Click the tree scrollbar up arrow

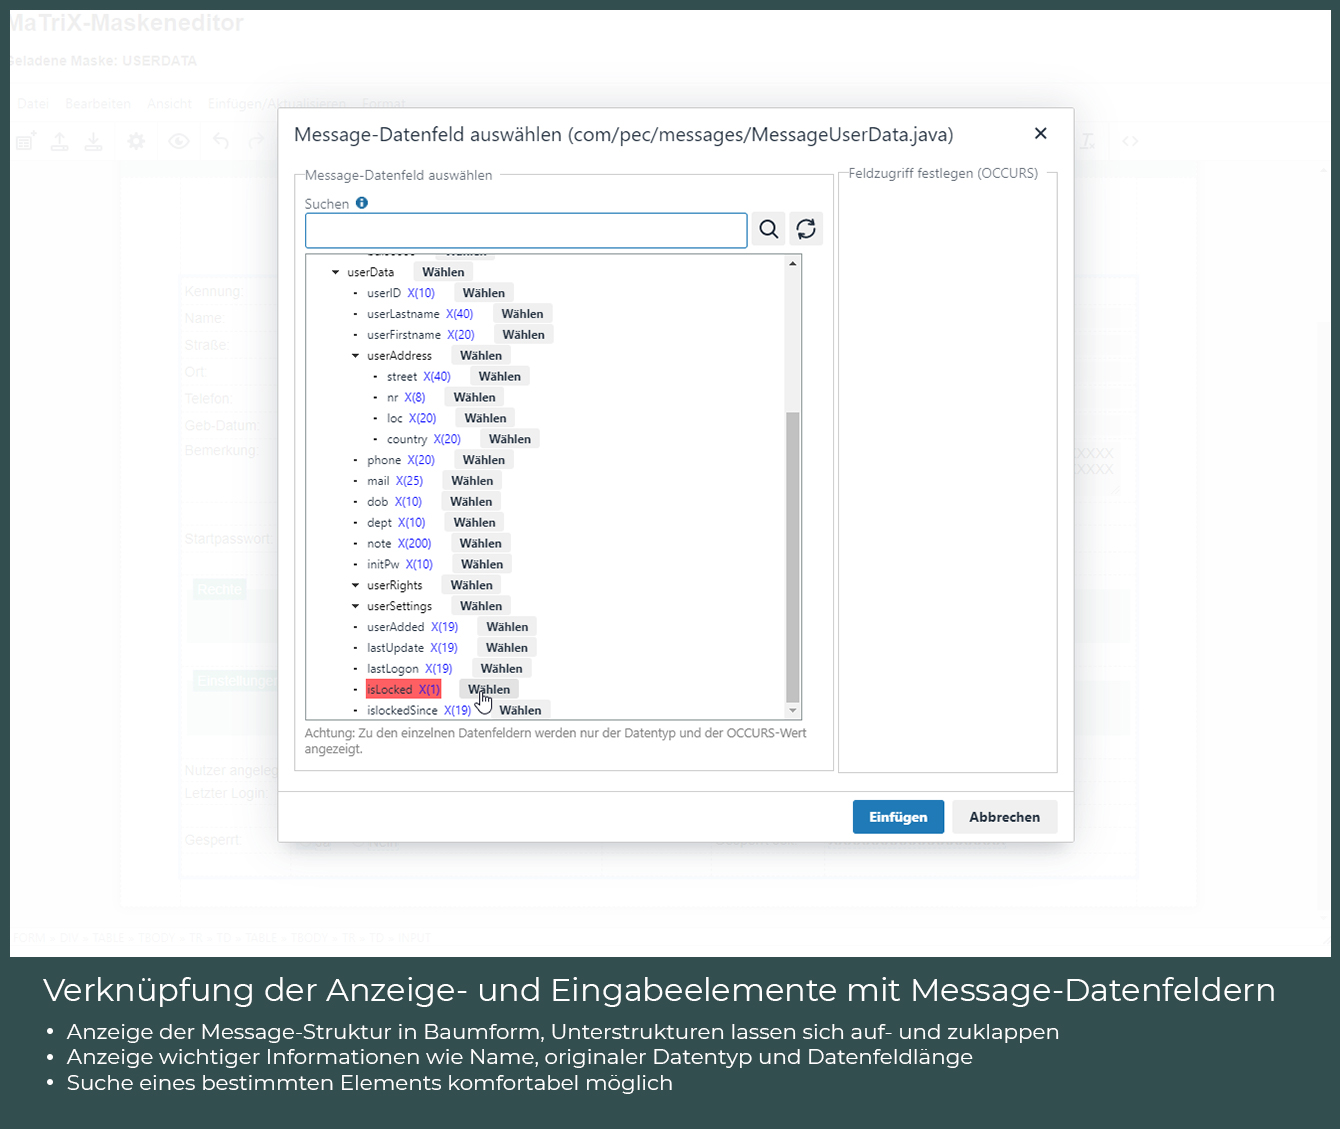793,264
